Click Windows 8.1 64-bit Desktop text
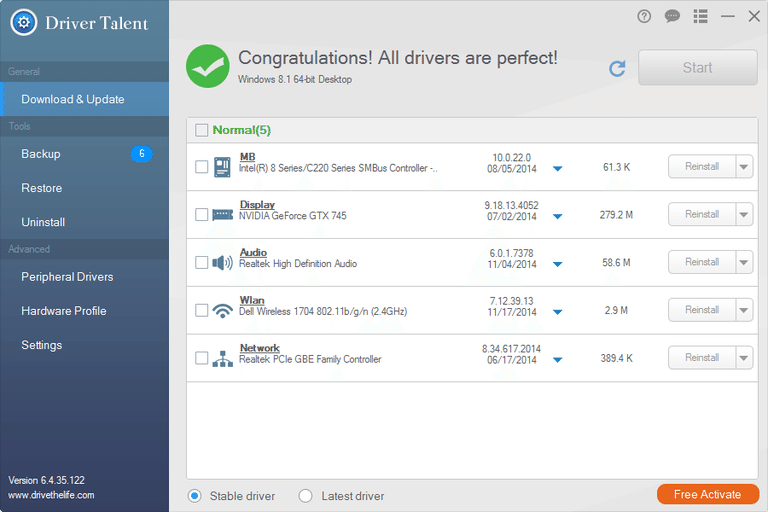The height and width of the screenshot is (512, 768). (295, 79)
